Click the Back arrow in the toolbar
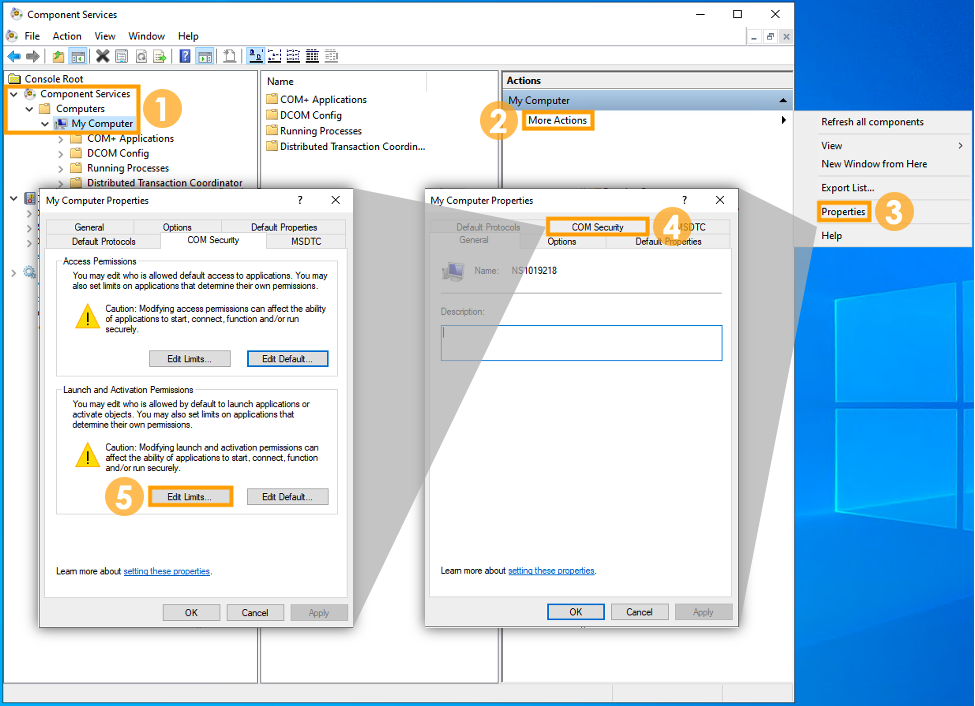This screenshot has width=975, height=706. tap(14, 57)
